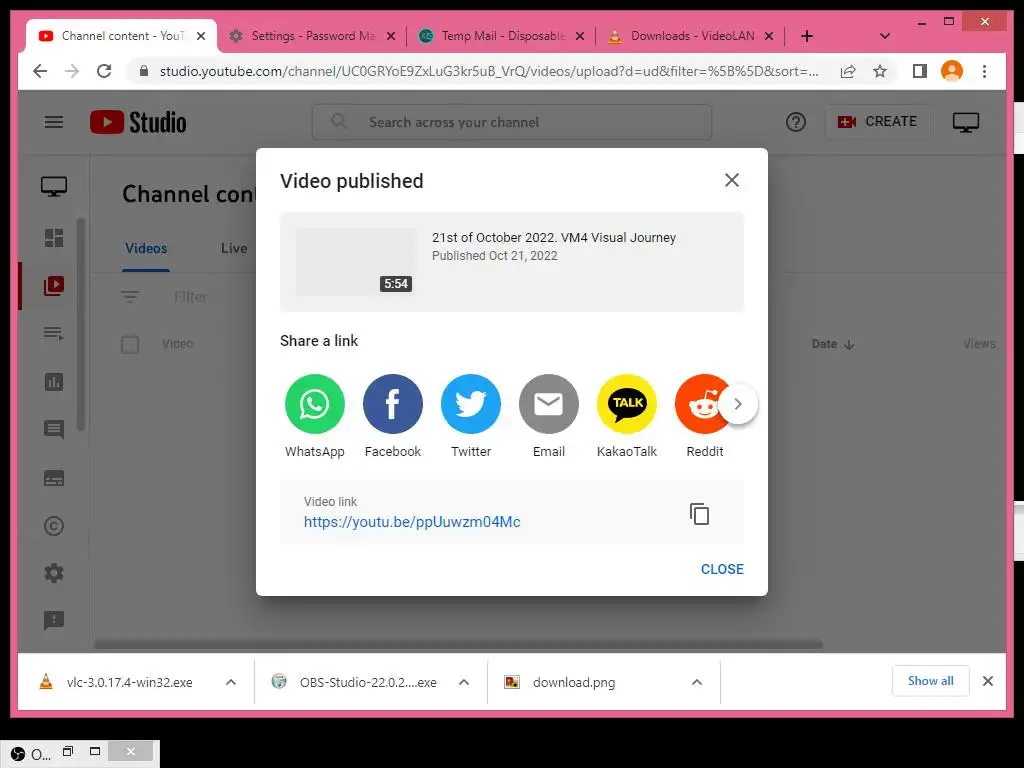Image resolution: width=1024 pixels, height=768 pixels.
Task: Close the Temp Mail browser tab
Action: point(580,37)
